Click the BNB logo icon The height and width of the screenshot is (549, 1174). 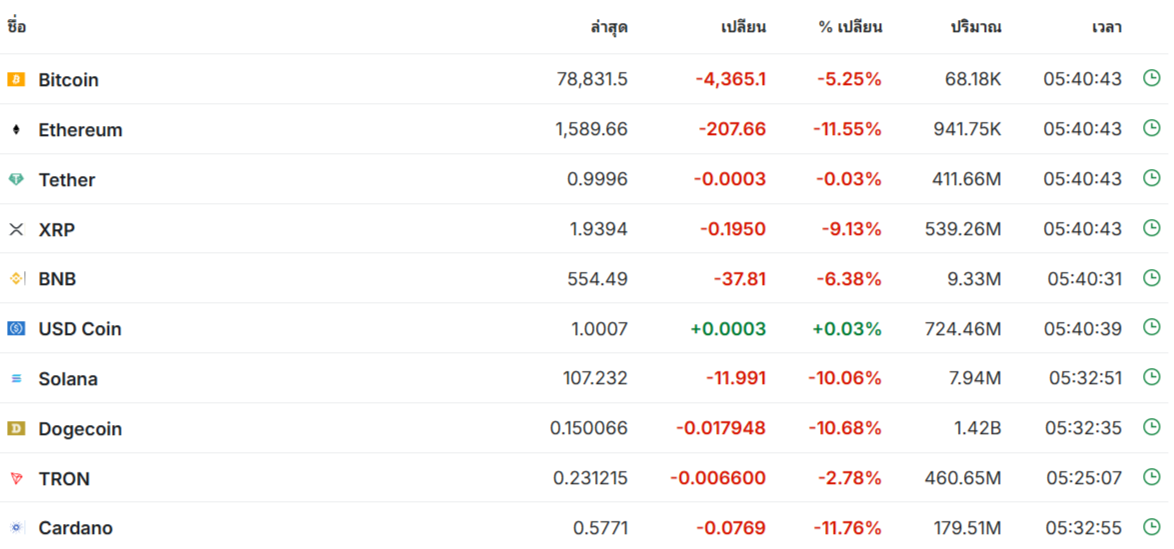pyautogui.click(x=16, y=279)
